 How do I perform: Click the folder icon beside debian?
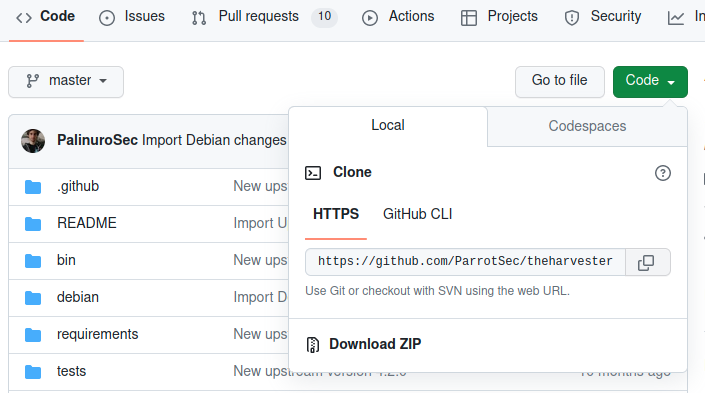[33, 298]
